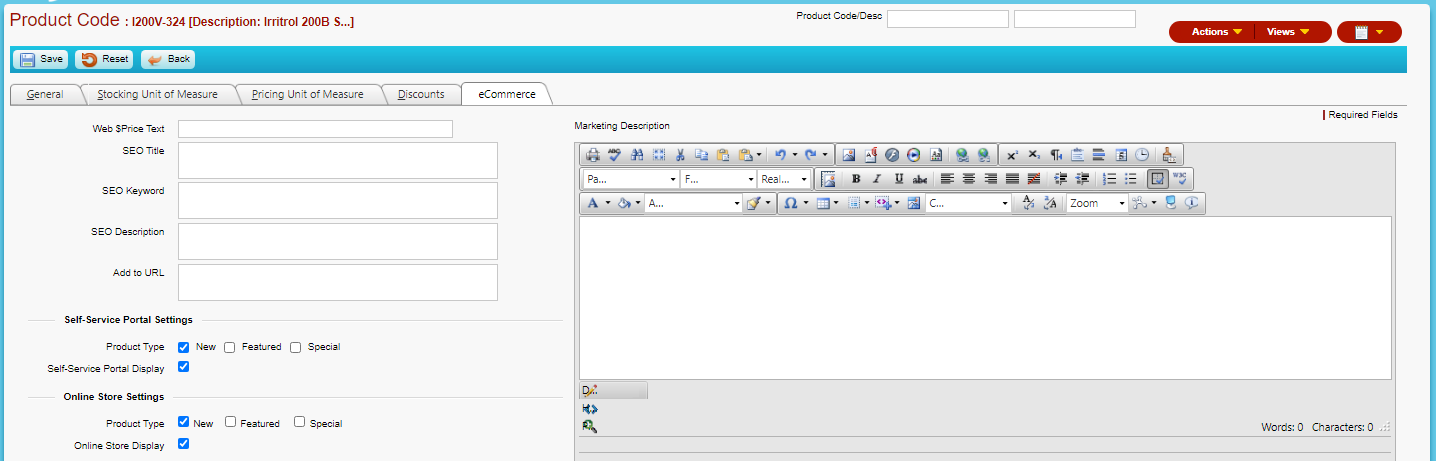Screen dimensions: 1436x461
Task: Click the first Product Code/Desc search box
Action: pos(948,19)
